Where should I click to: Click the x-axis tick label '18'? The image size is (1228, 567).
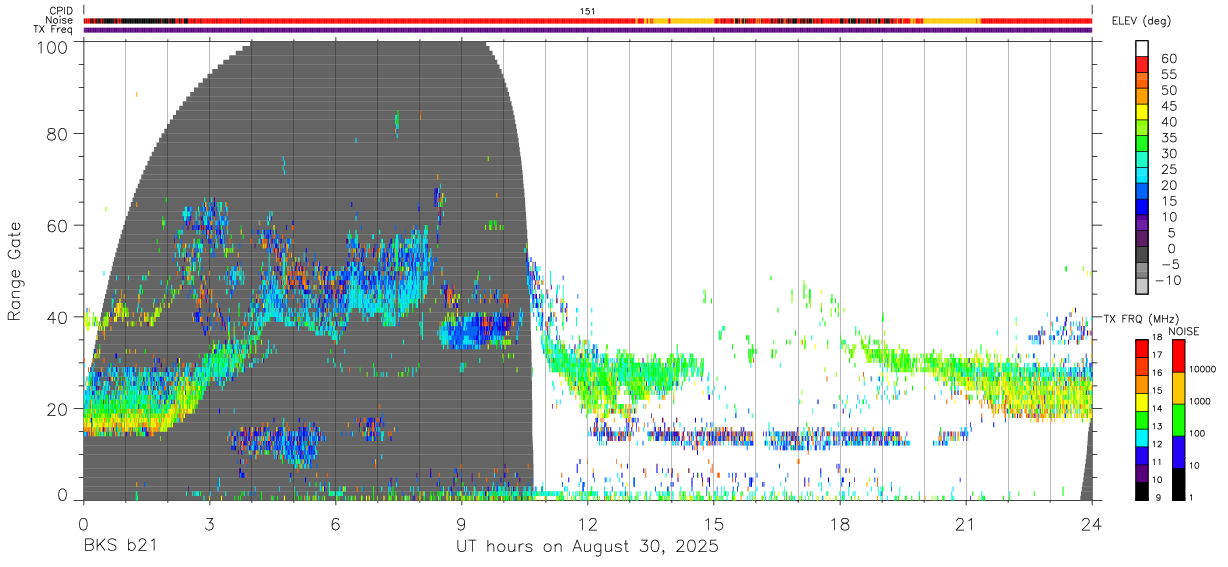pyautogui.click(x=840, y=524)
